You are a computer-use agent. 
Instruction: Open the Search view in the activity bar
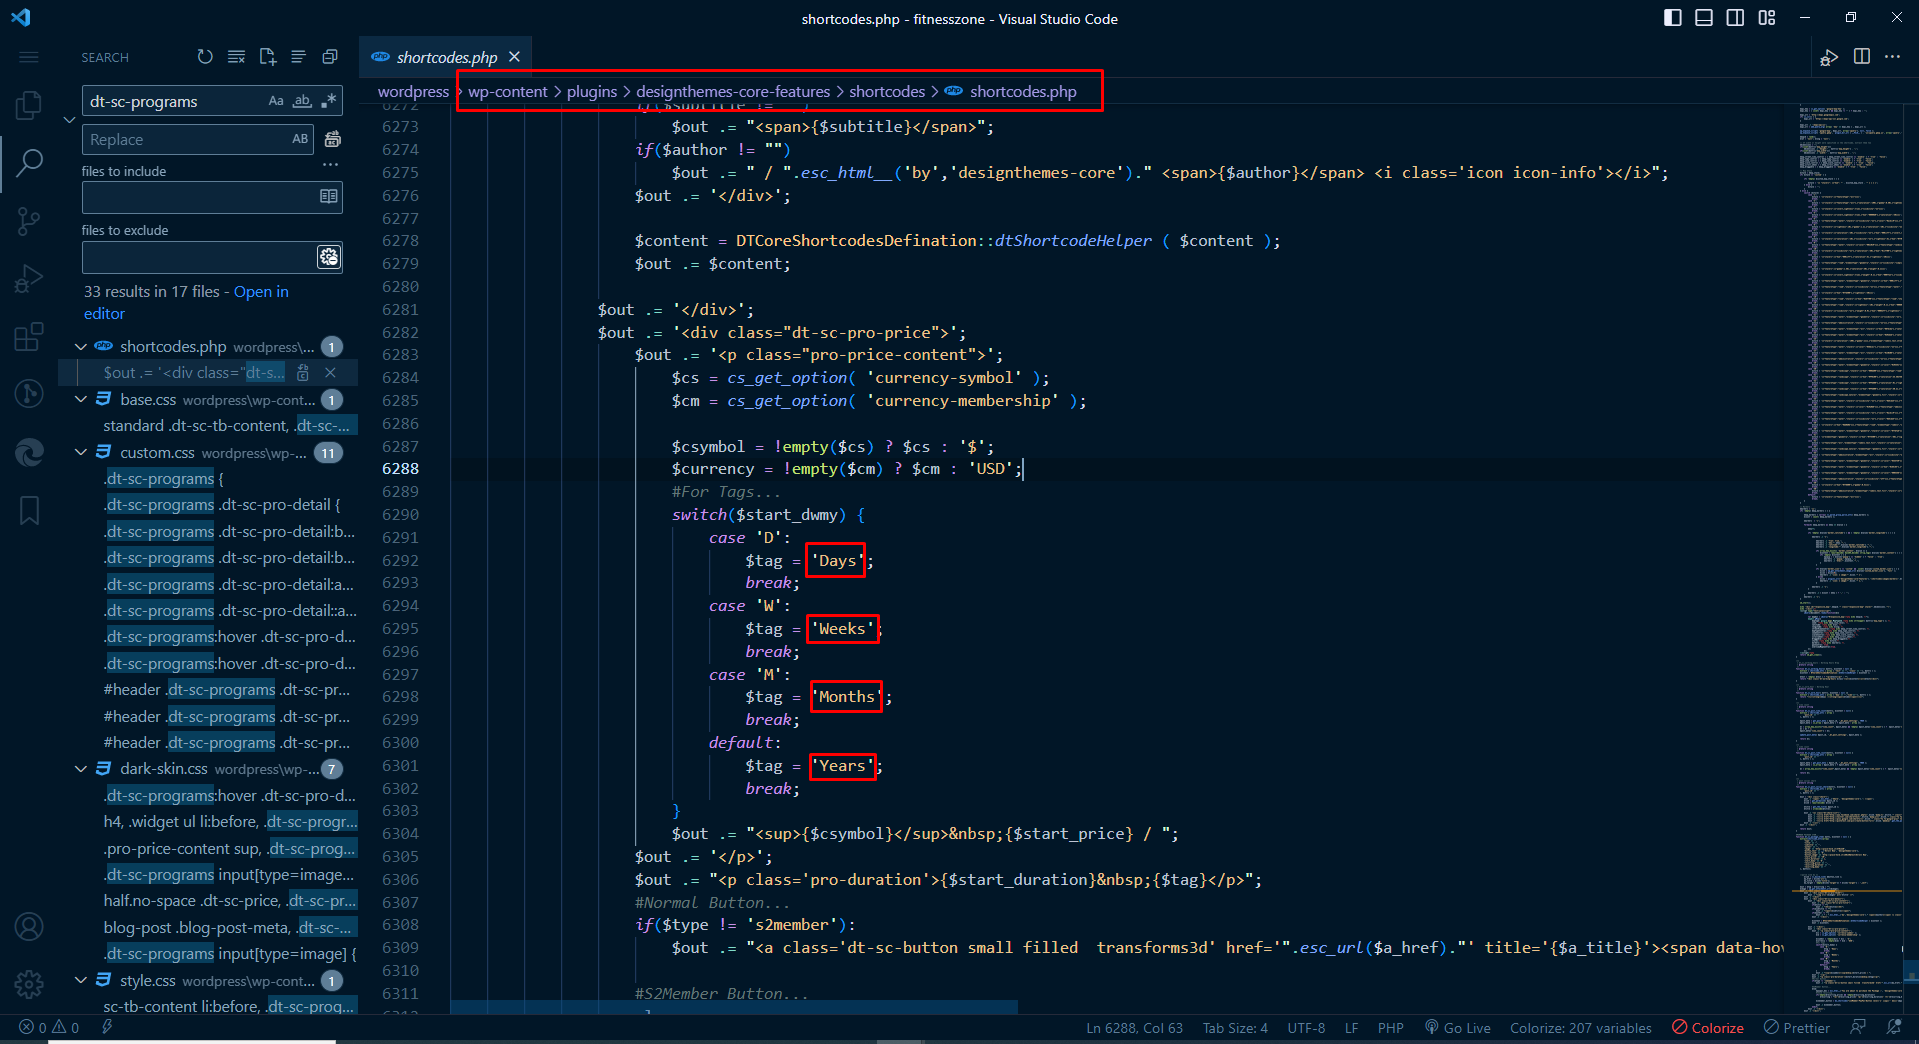pos(29,162)
